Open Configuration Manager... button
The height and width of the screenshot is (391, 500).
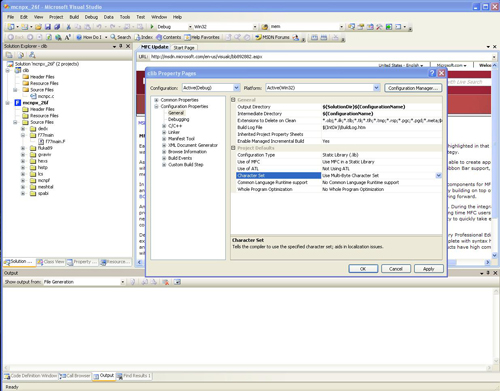413,88
